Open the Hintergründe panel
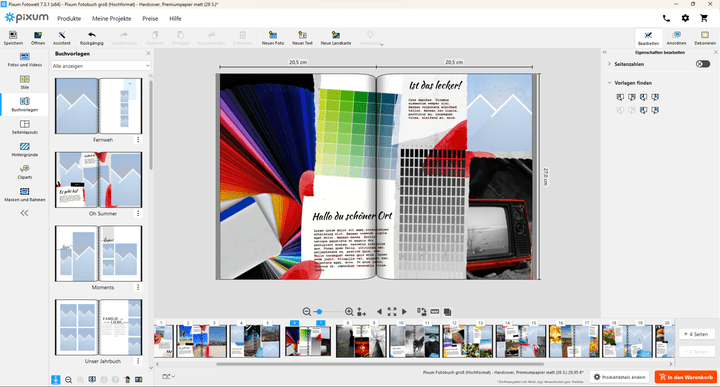Screen dimensions: 720x387 pos(25,150)
